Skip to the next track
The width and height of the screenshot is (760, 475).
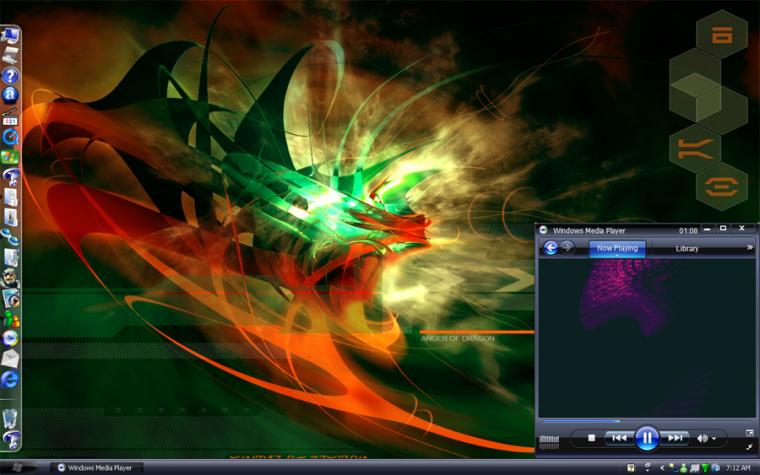pyautogui.click(x=675, y=438)
